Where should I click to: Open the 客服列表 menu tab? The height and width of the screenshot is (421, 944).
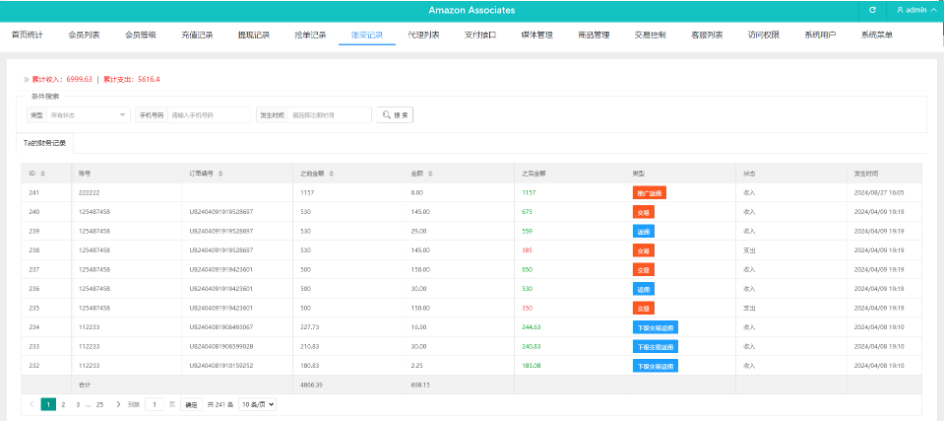tap(707, 35)
